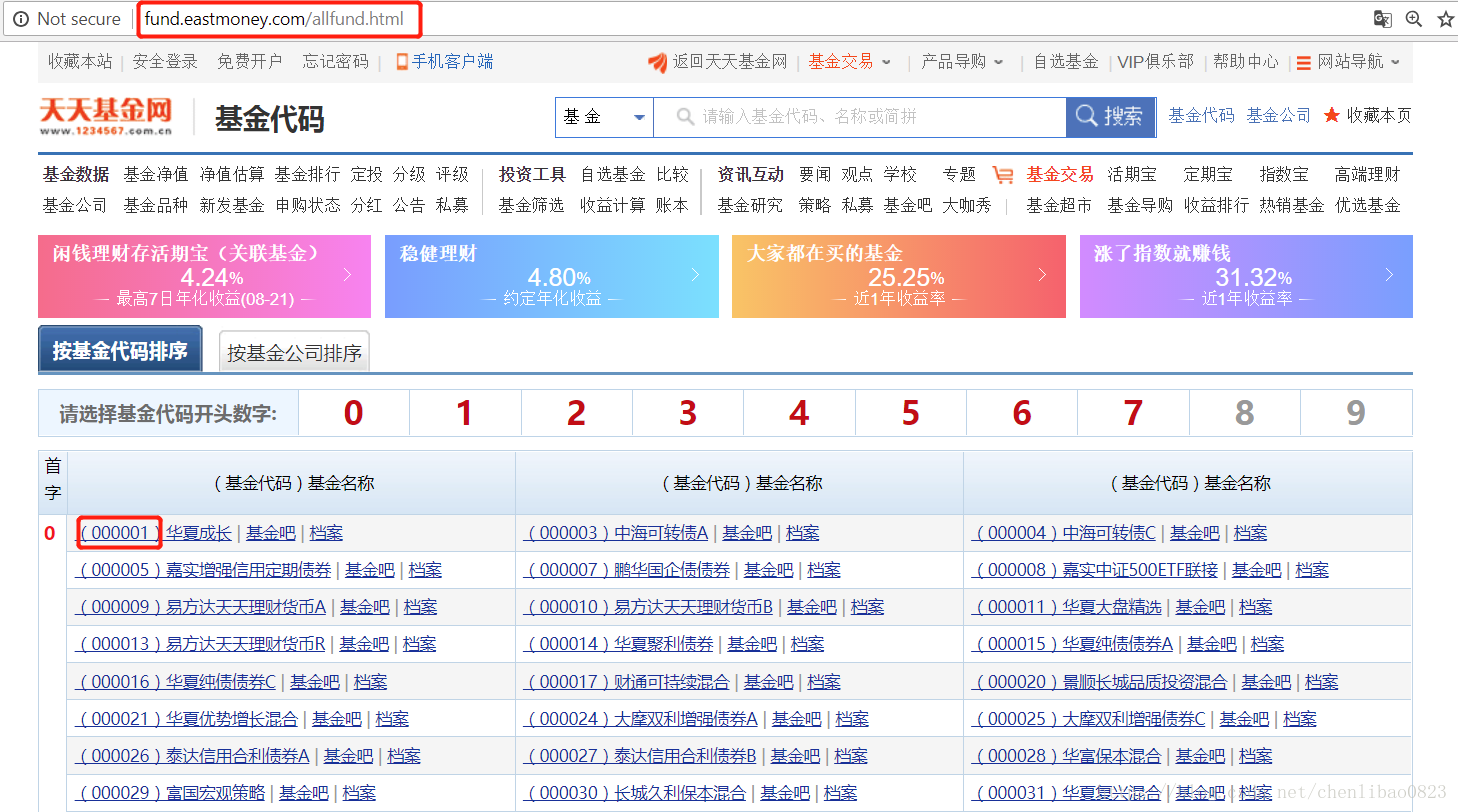Switch to 按基金公司排序 tab
The height and width of the screenshot is (812, 1458).
coord(294,352)
